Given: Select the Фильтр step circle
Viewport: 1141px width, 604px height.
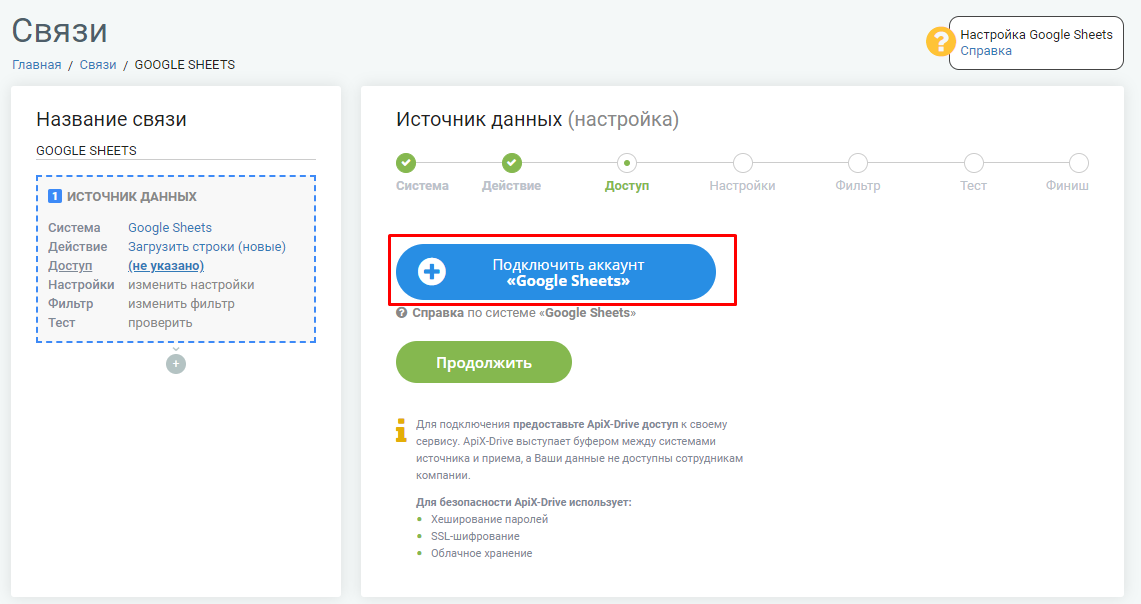Looking at the screenshot, I should coord(858,162).
